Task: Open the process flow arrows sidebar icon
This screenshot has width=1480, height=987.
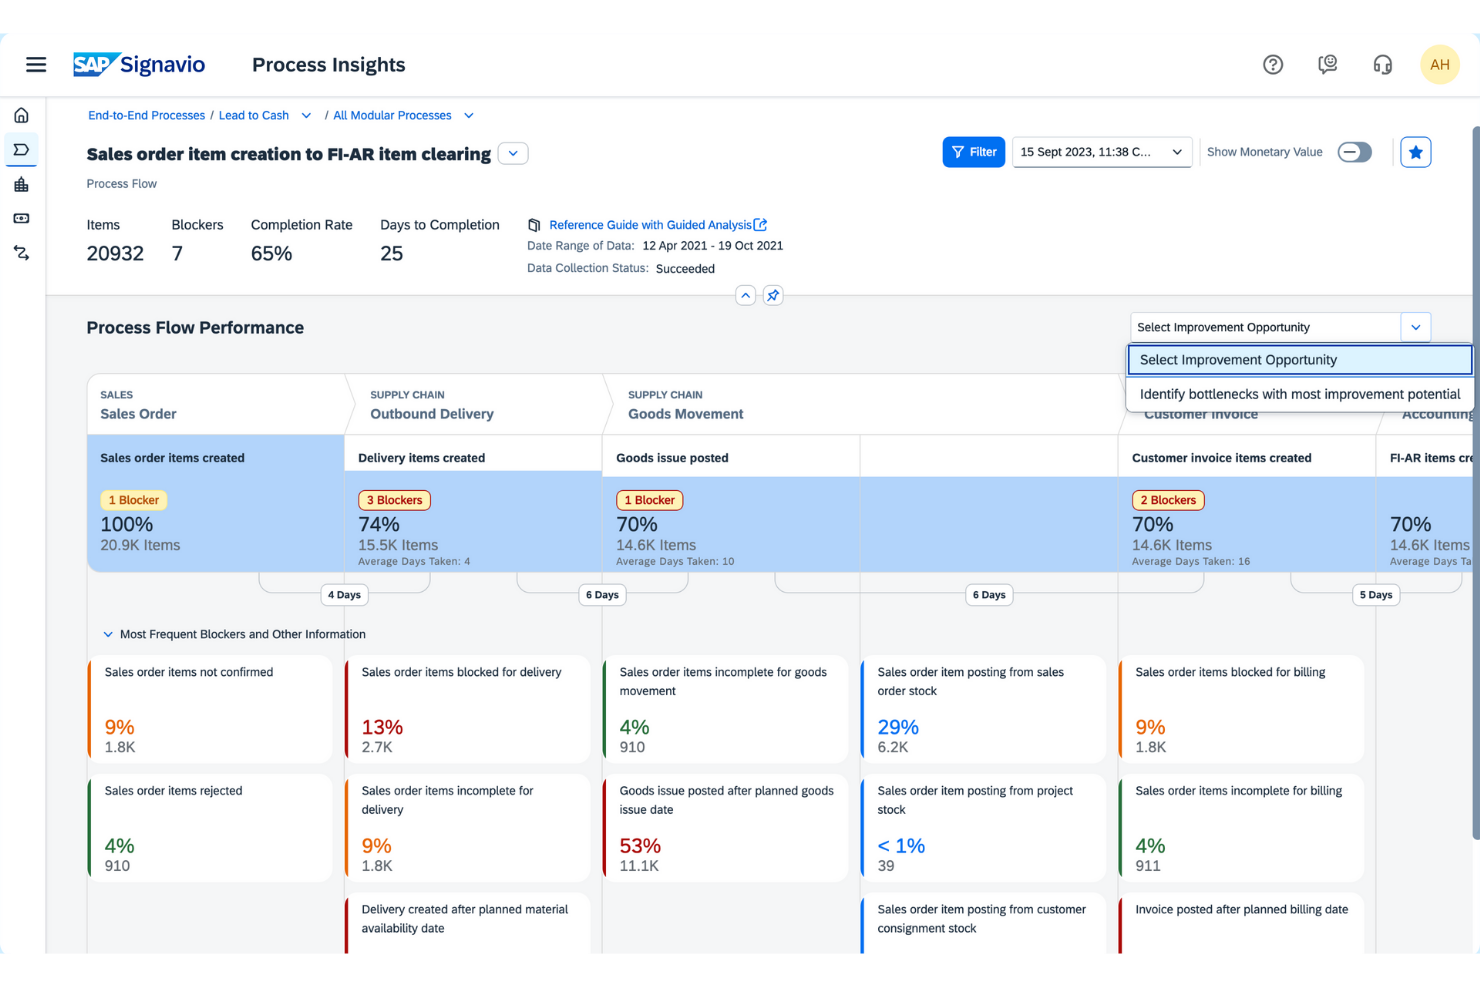Action: [x=21, y=253]
